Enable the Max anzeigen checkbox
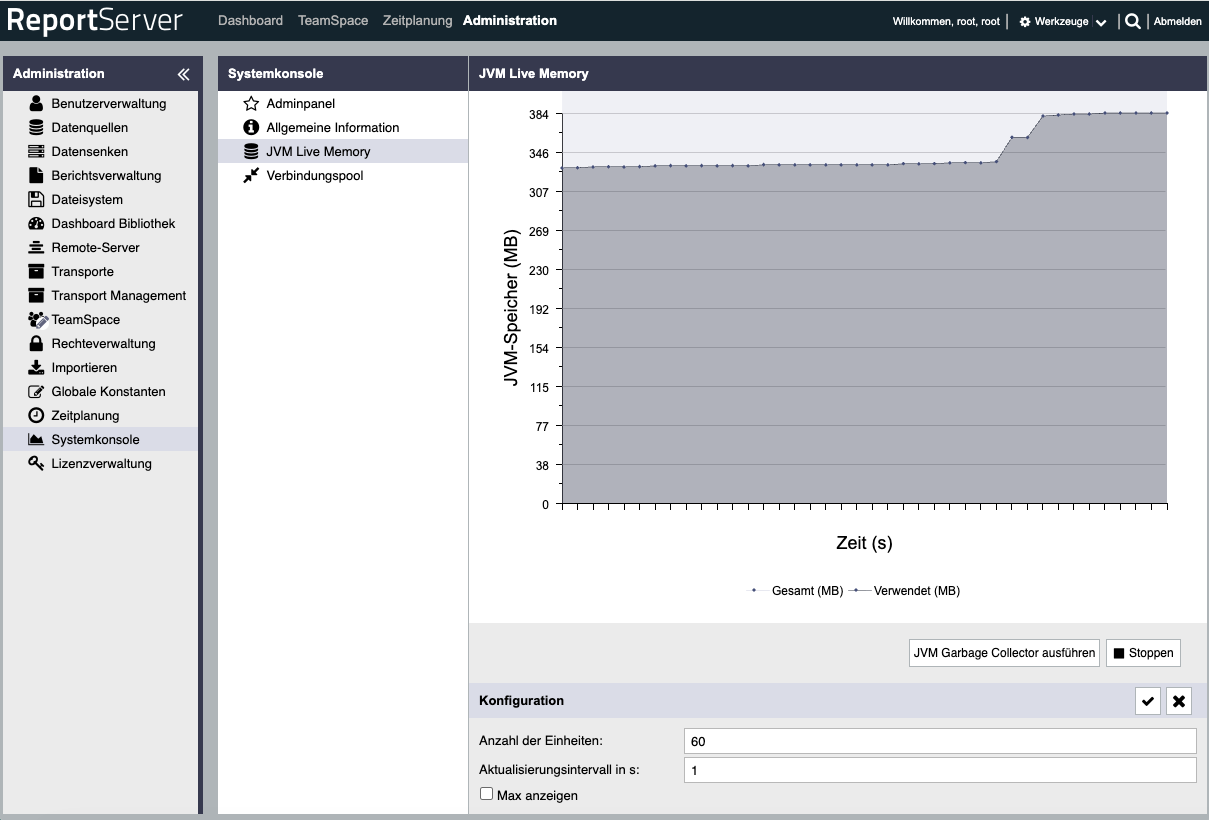1209x820 pixels. pyautogui.click(x=487, y=794)
